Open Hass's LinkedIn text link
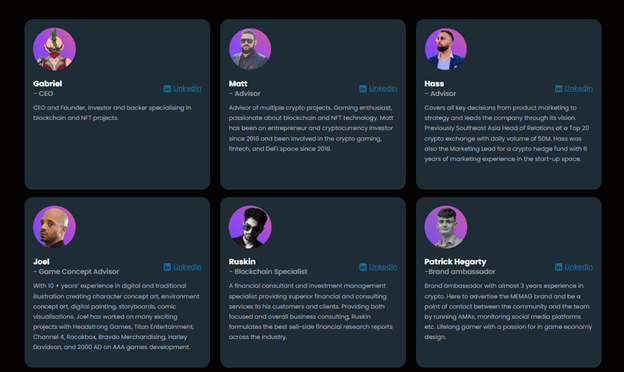The height and width of the screenshot is (372, 624). click(579, 89)
